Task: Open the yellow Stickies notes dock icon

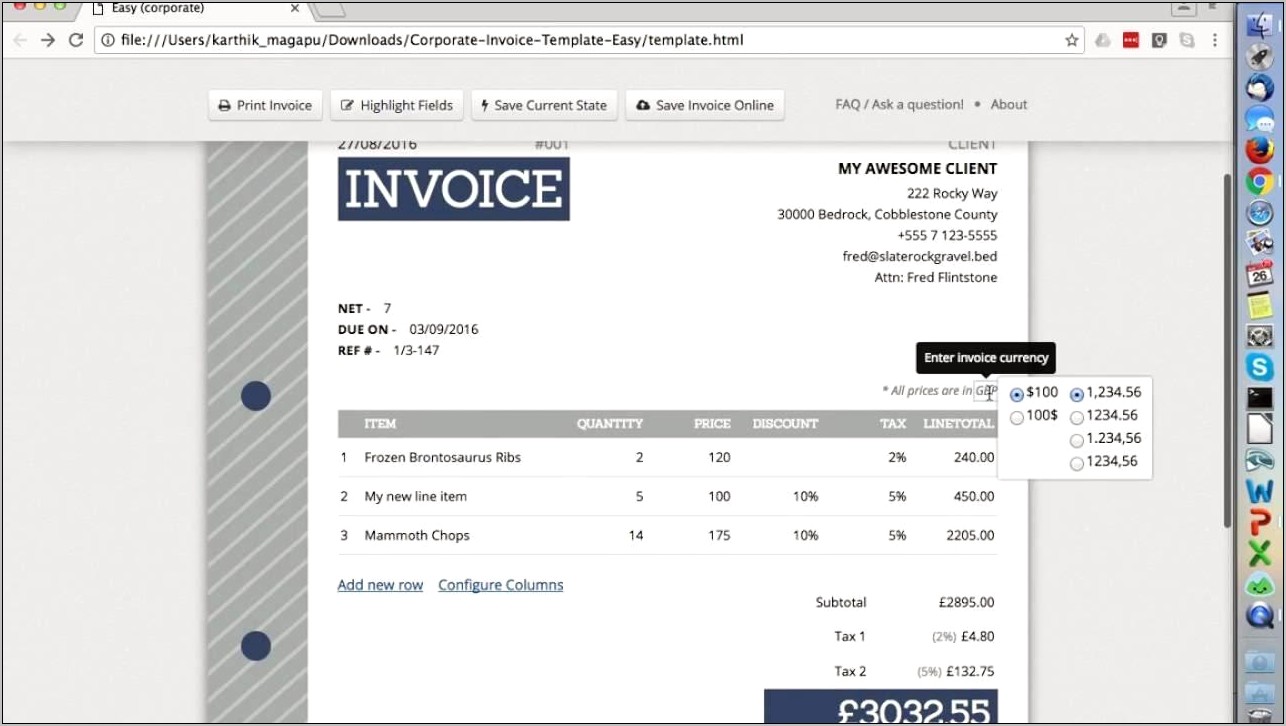Action: coord(1259,305)
